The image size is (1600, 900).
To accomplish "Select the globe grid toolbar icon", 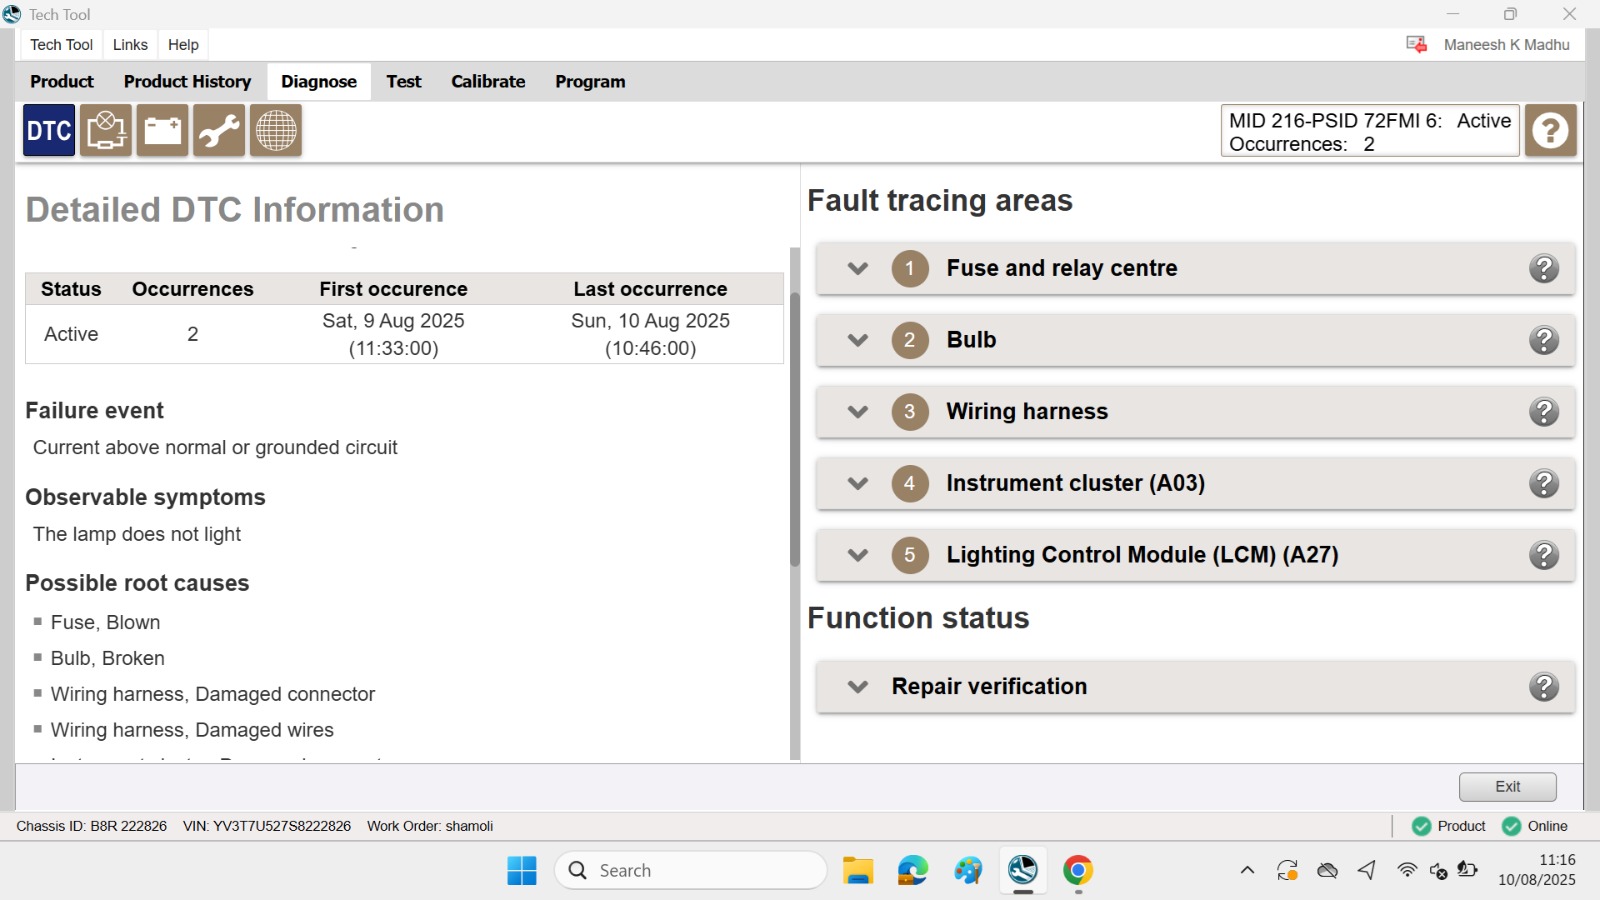I will pos(276,131).
